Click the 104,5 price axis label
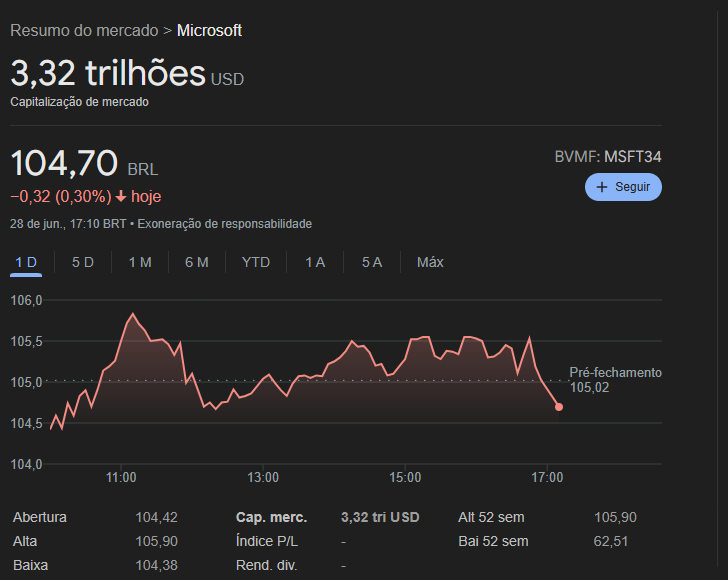The height and width of the screenshot is (580, 728). pyautogui.click(x=26, y=423)
